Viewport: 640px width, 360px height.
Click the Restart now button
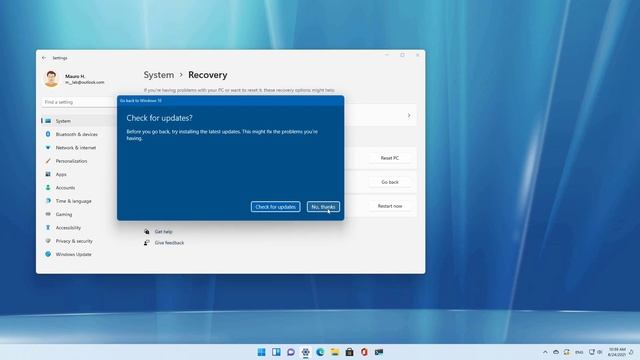389,206
